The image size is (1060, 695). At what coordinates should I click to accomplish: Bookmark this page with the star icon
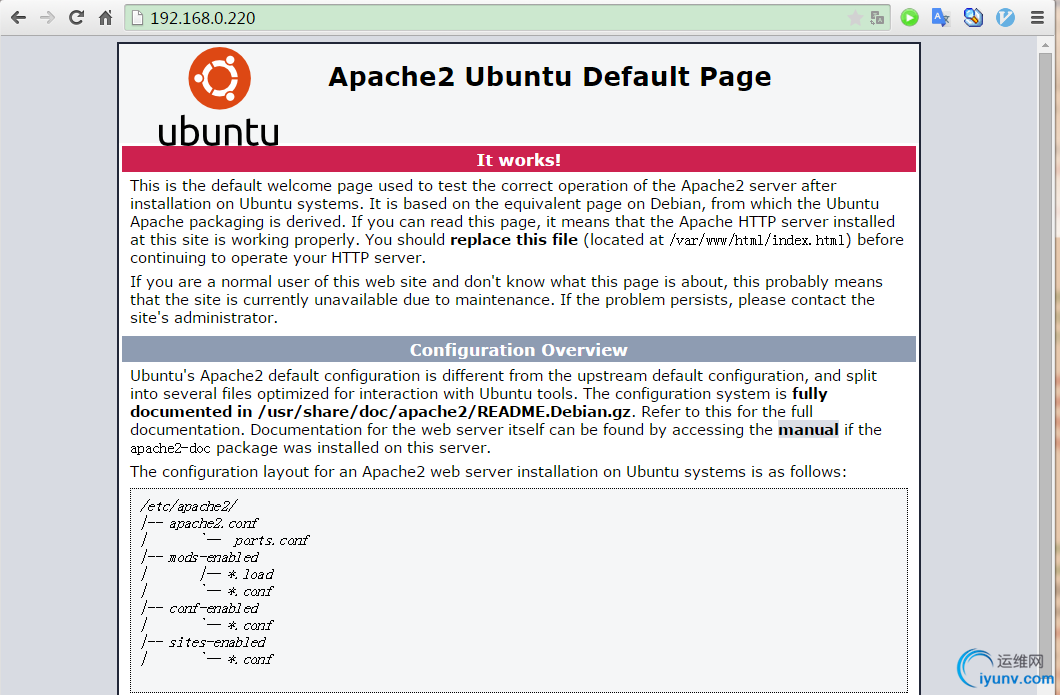855,18
